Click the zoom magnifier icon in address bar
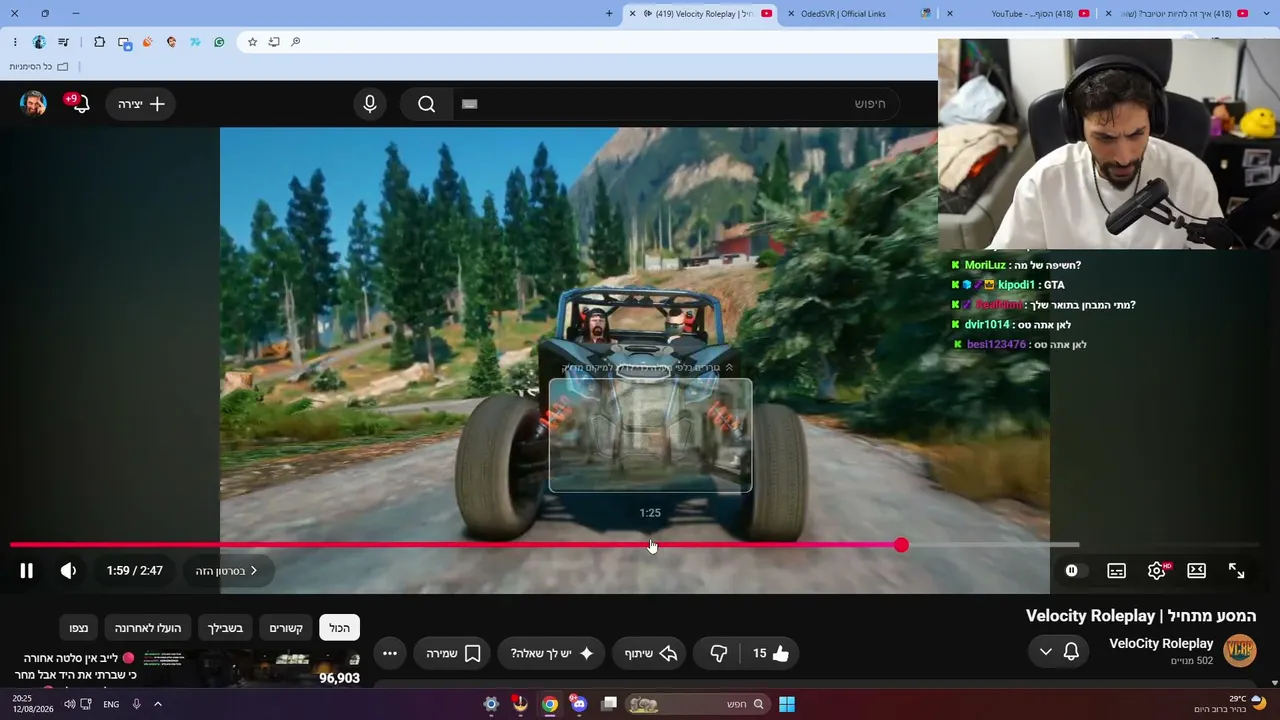Viewport: 1280px width, 720px height. click(x=296, y=42)
